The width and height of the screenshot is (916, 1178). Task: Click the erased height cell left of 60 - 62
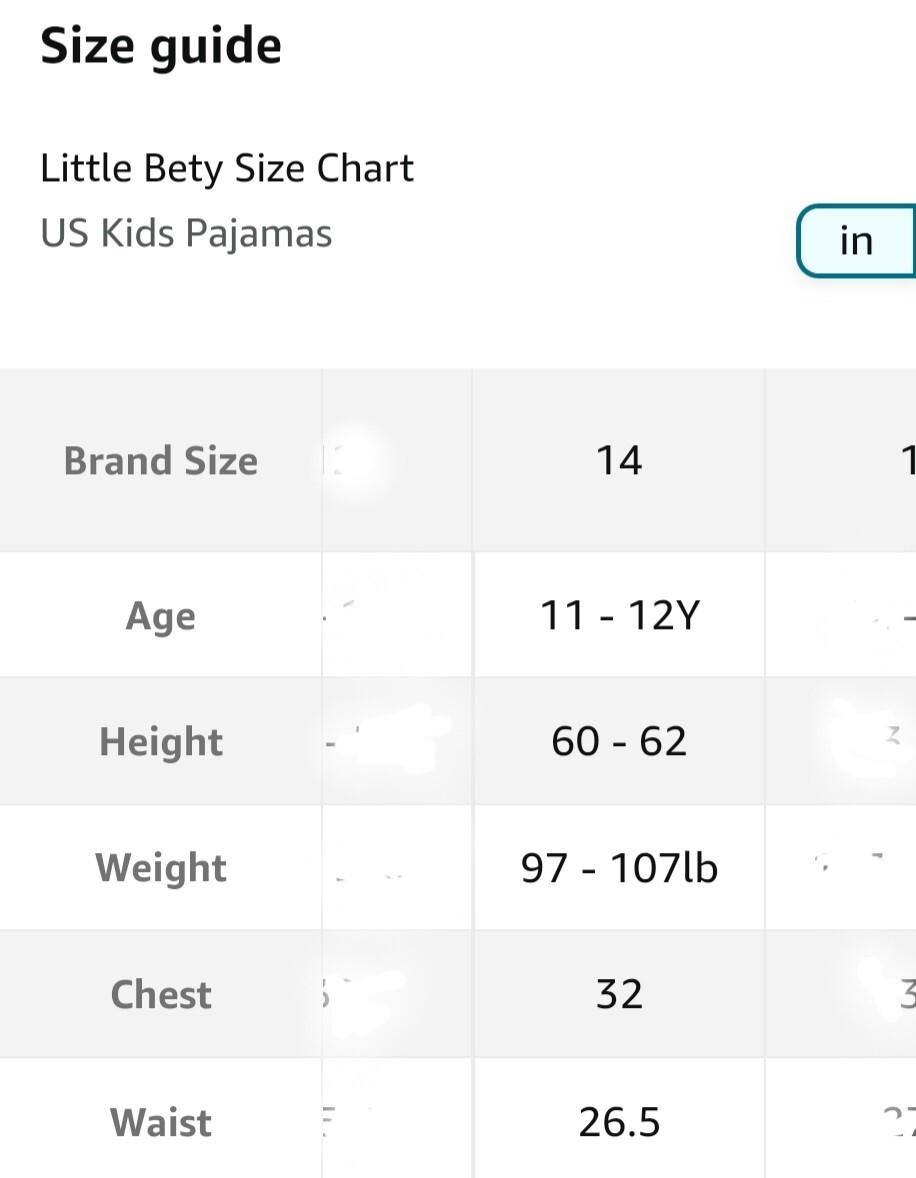[397, 742]
